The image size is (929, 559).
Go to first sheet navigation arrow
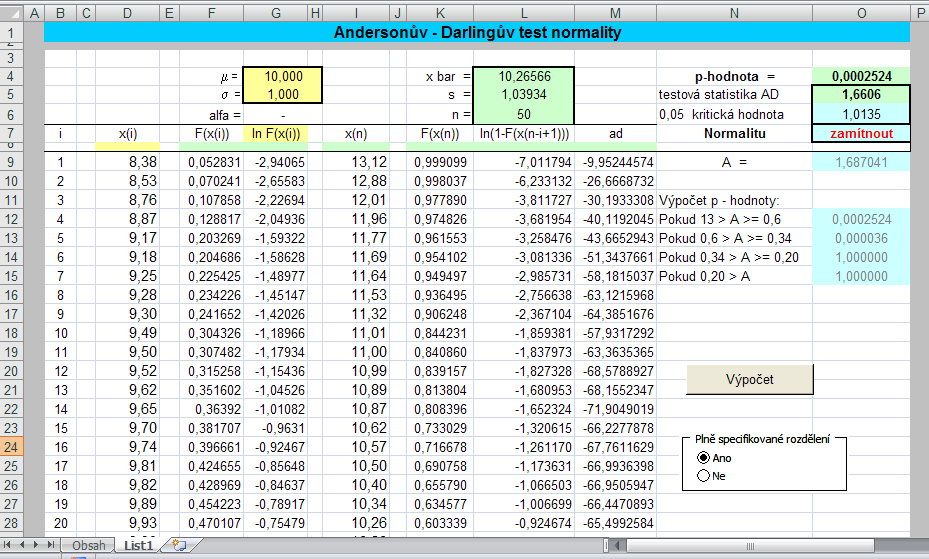(7, 545)
